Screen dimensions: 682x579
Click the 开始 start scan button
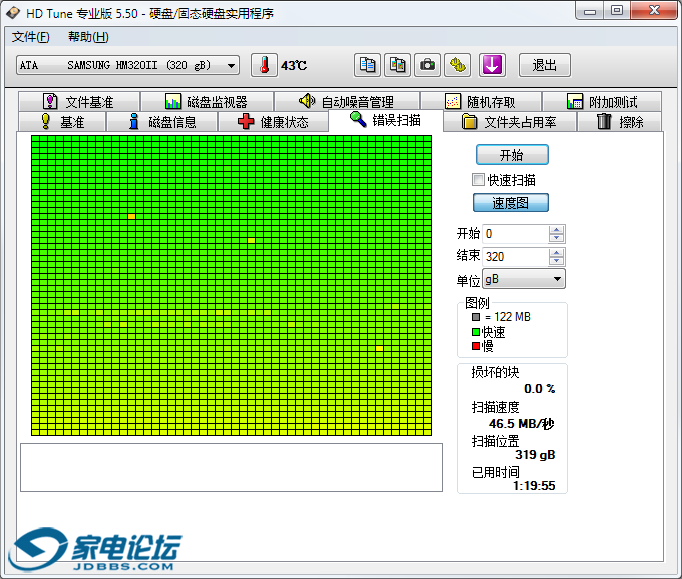pyautogui.click(x=512, y=155)
